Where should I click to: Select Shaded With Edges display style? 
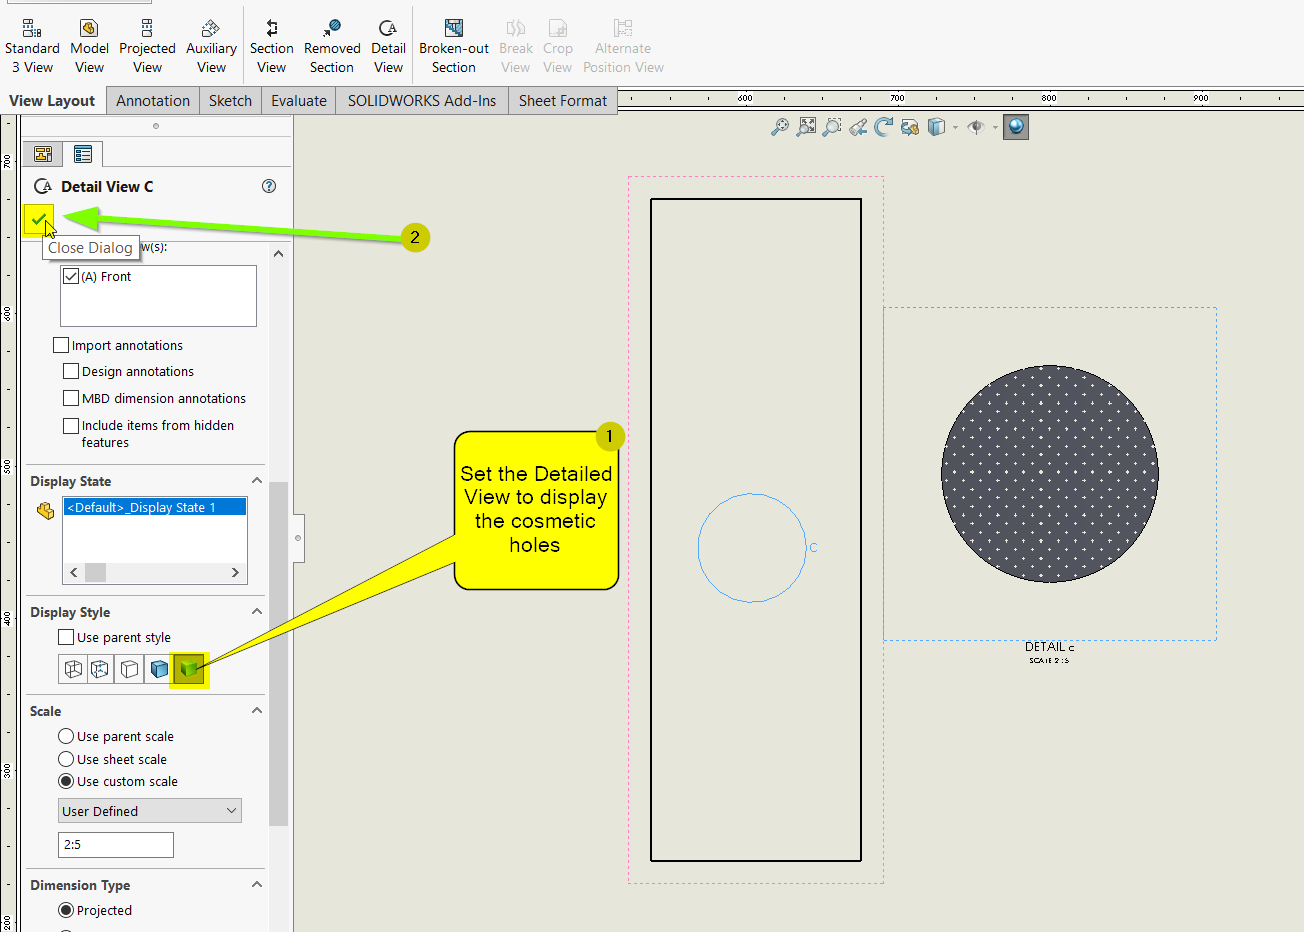[160, 669]
